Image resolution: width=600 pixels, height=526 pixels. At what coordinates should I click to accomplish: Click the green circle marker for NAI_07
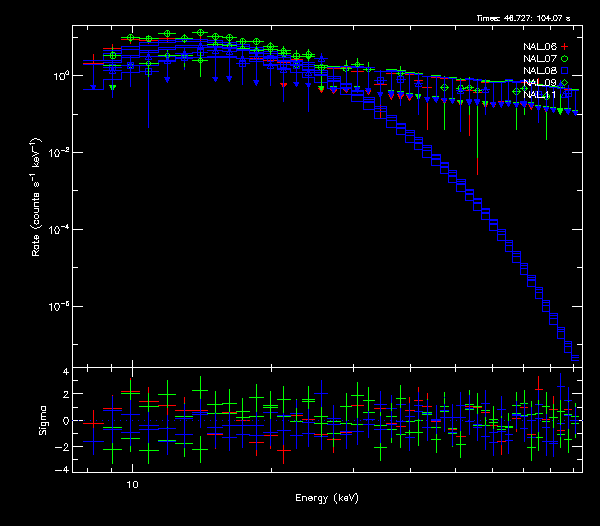(564, 59)
